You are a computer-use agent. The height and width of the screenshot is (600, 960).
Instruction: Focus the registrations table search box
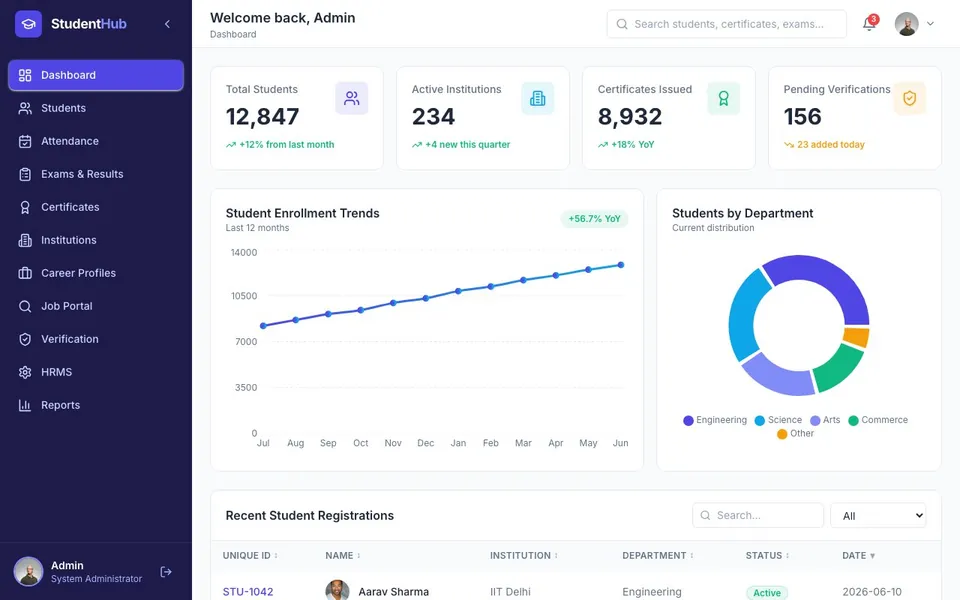point(758,516)
